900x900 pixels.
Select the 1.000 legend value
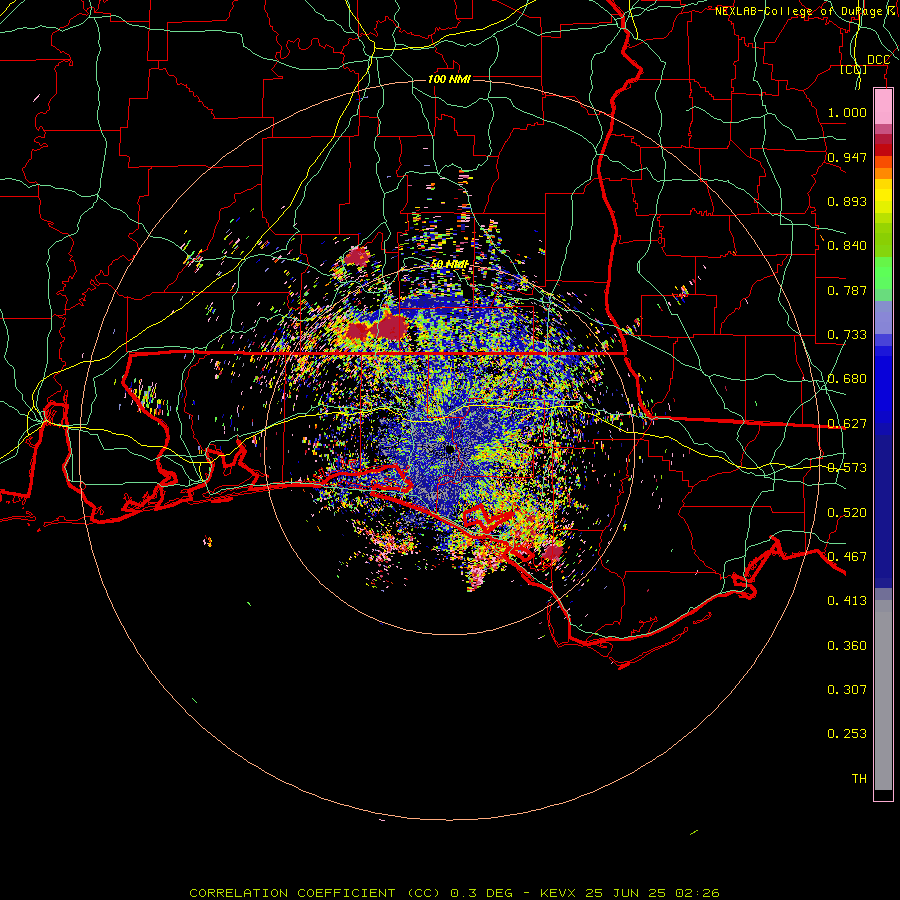click(x=847, y=112)
